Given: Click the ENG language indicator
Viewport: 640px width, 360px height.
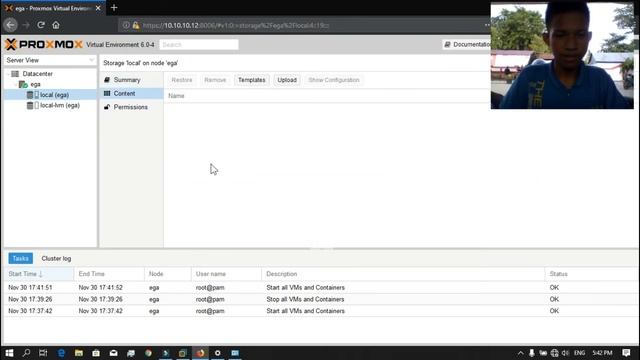Looking at the screenshot, I should coord(579,353).
